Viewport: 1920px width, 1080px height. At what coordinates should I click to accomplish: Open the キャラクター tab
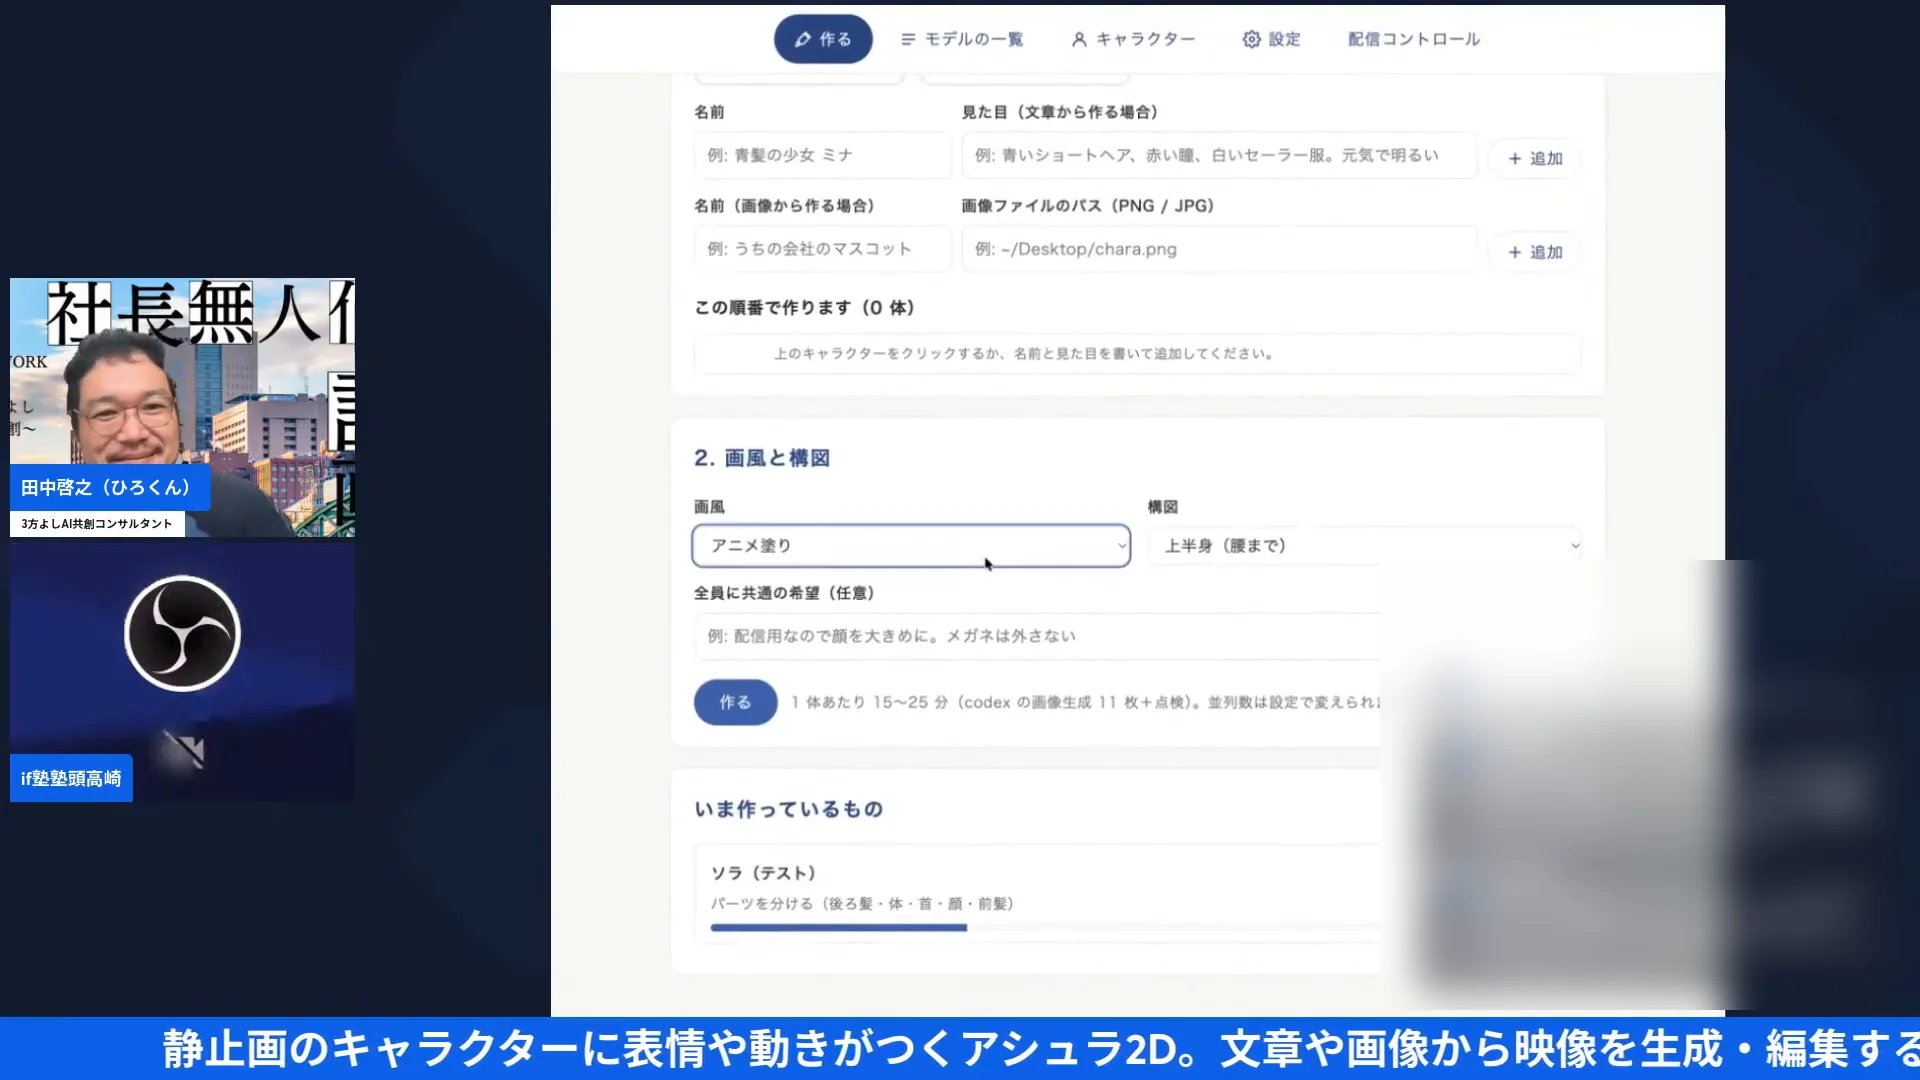coord(1133,39)
